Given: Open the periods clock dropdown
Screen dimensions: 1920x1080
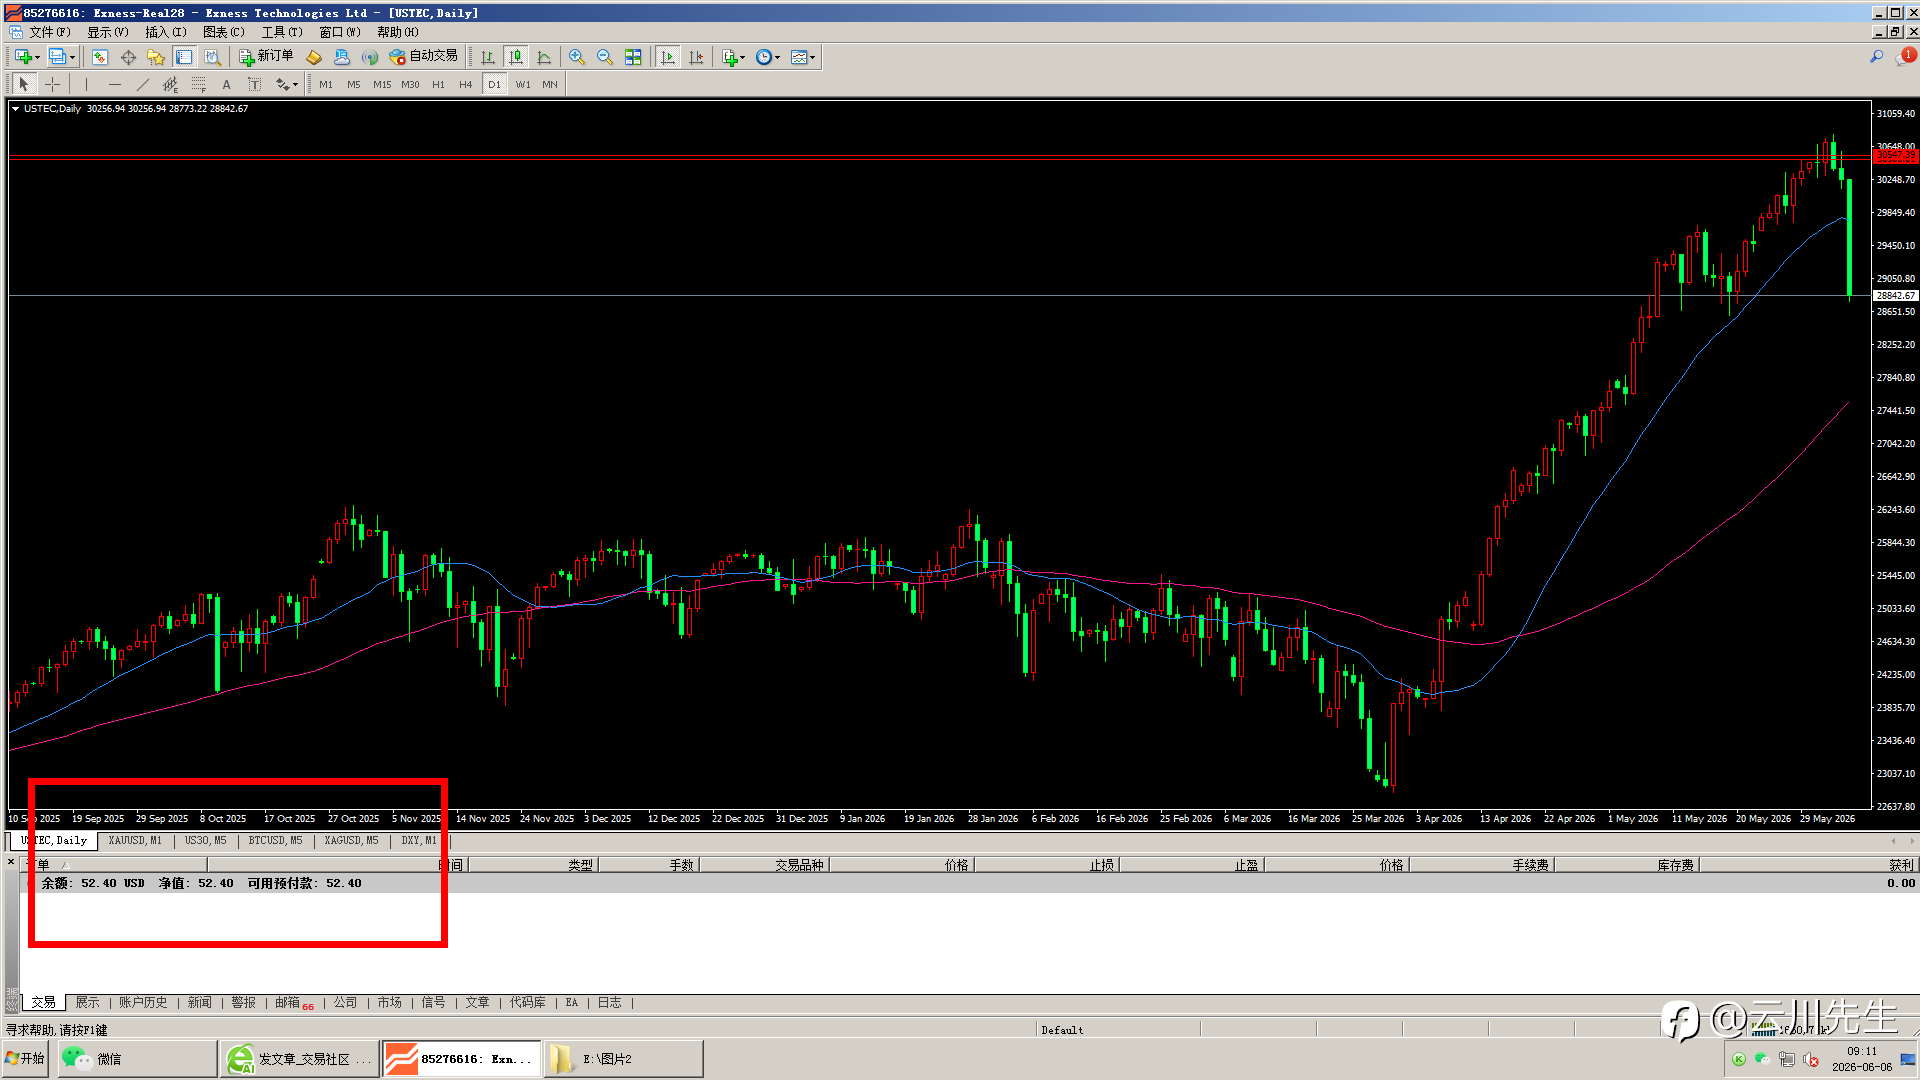Looking at the screenshot, I should click(x=768, y=57).
